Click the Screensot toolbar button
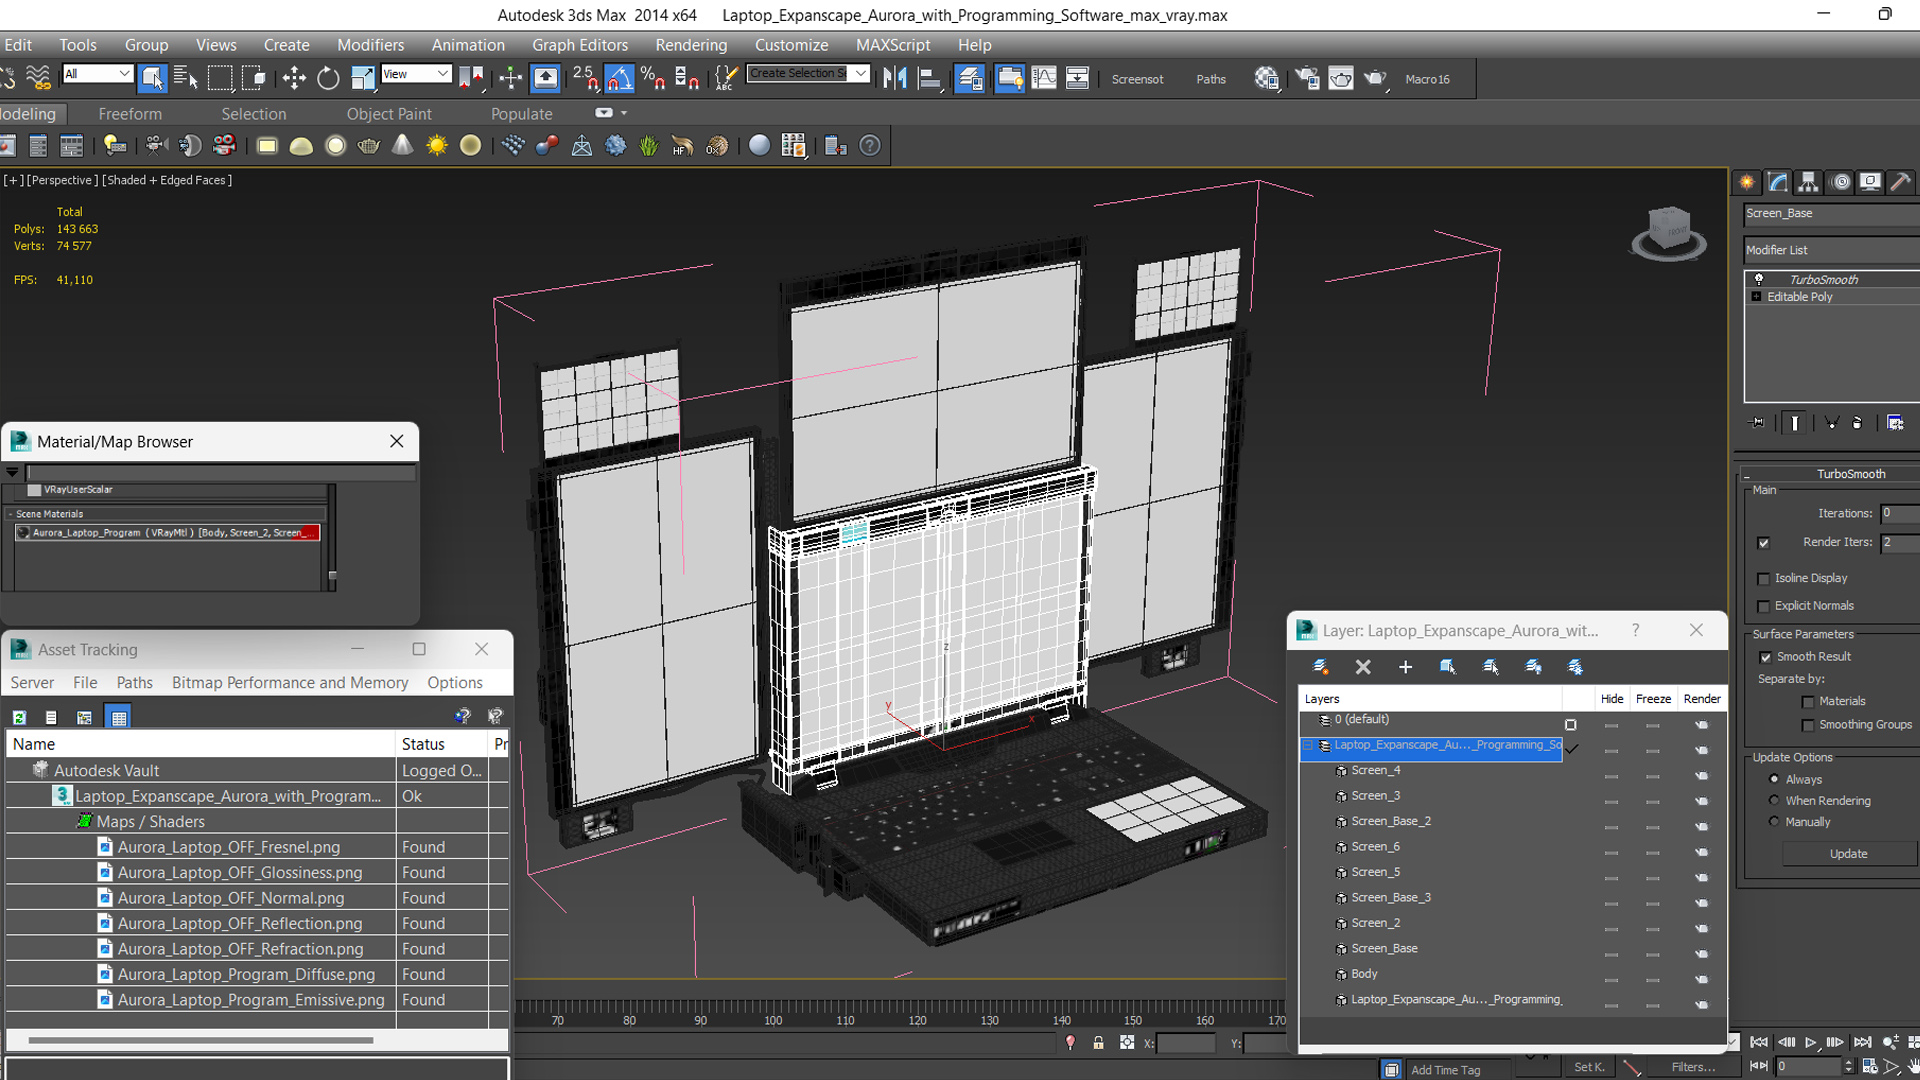Viewport: 1920px width, 1080px height. click(x=1137, y=79)
